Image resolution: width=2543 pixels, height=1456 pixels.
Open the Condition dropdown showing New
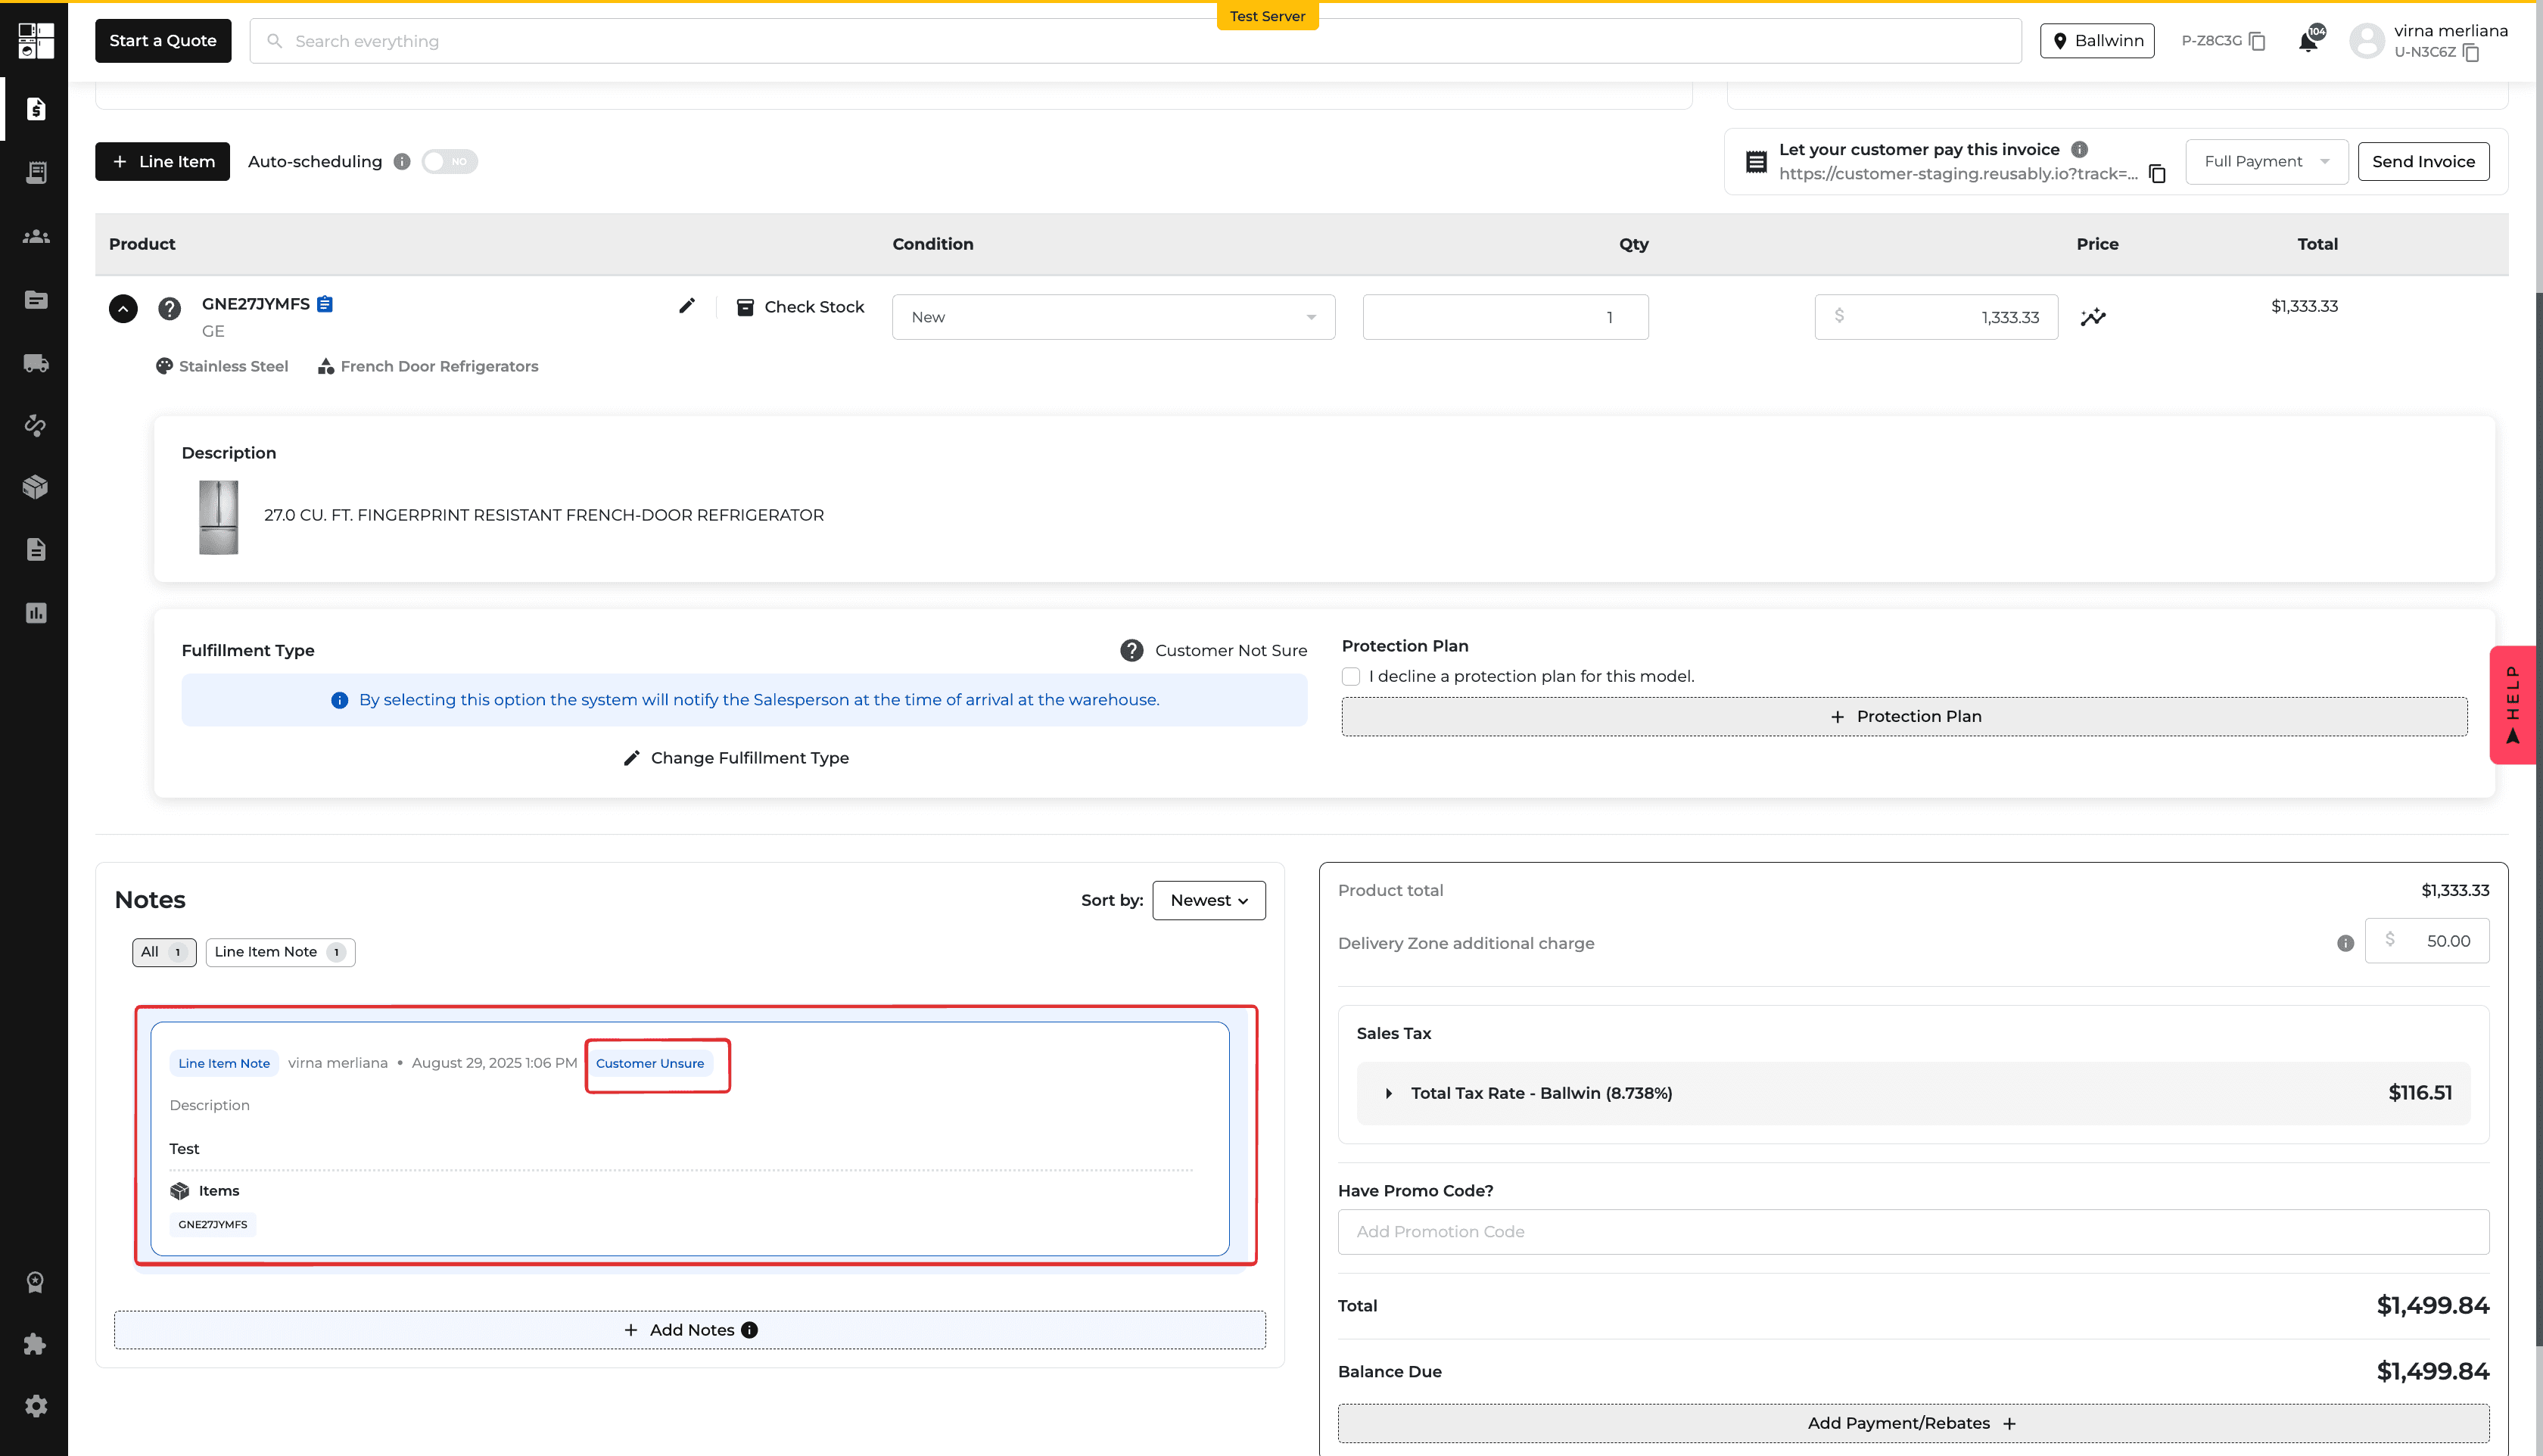coord(1113,317)
